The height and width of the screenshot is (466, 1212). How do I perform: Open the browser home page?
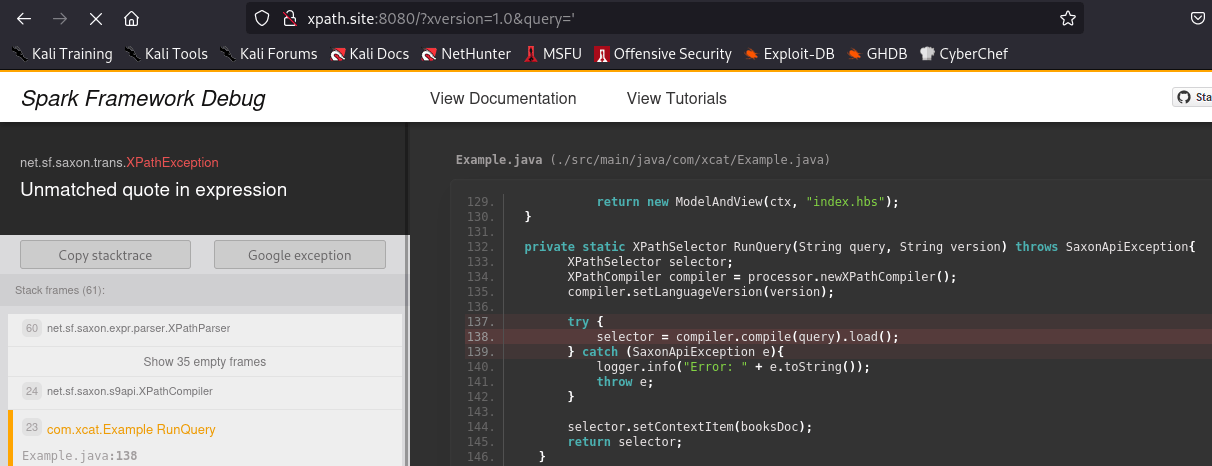pyautogui.click(x=131, y=18)
